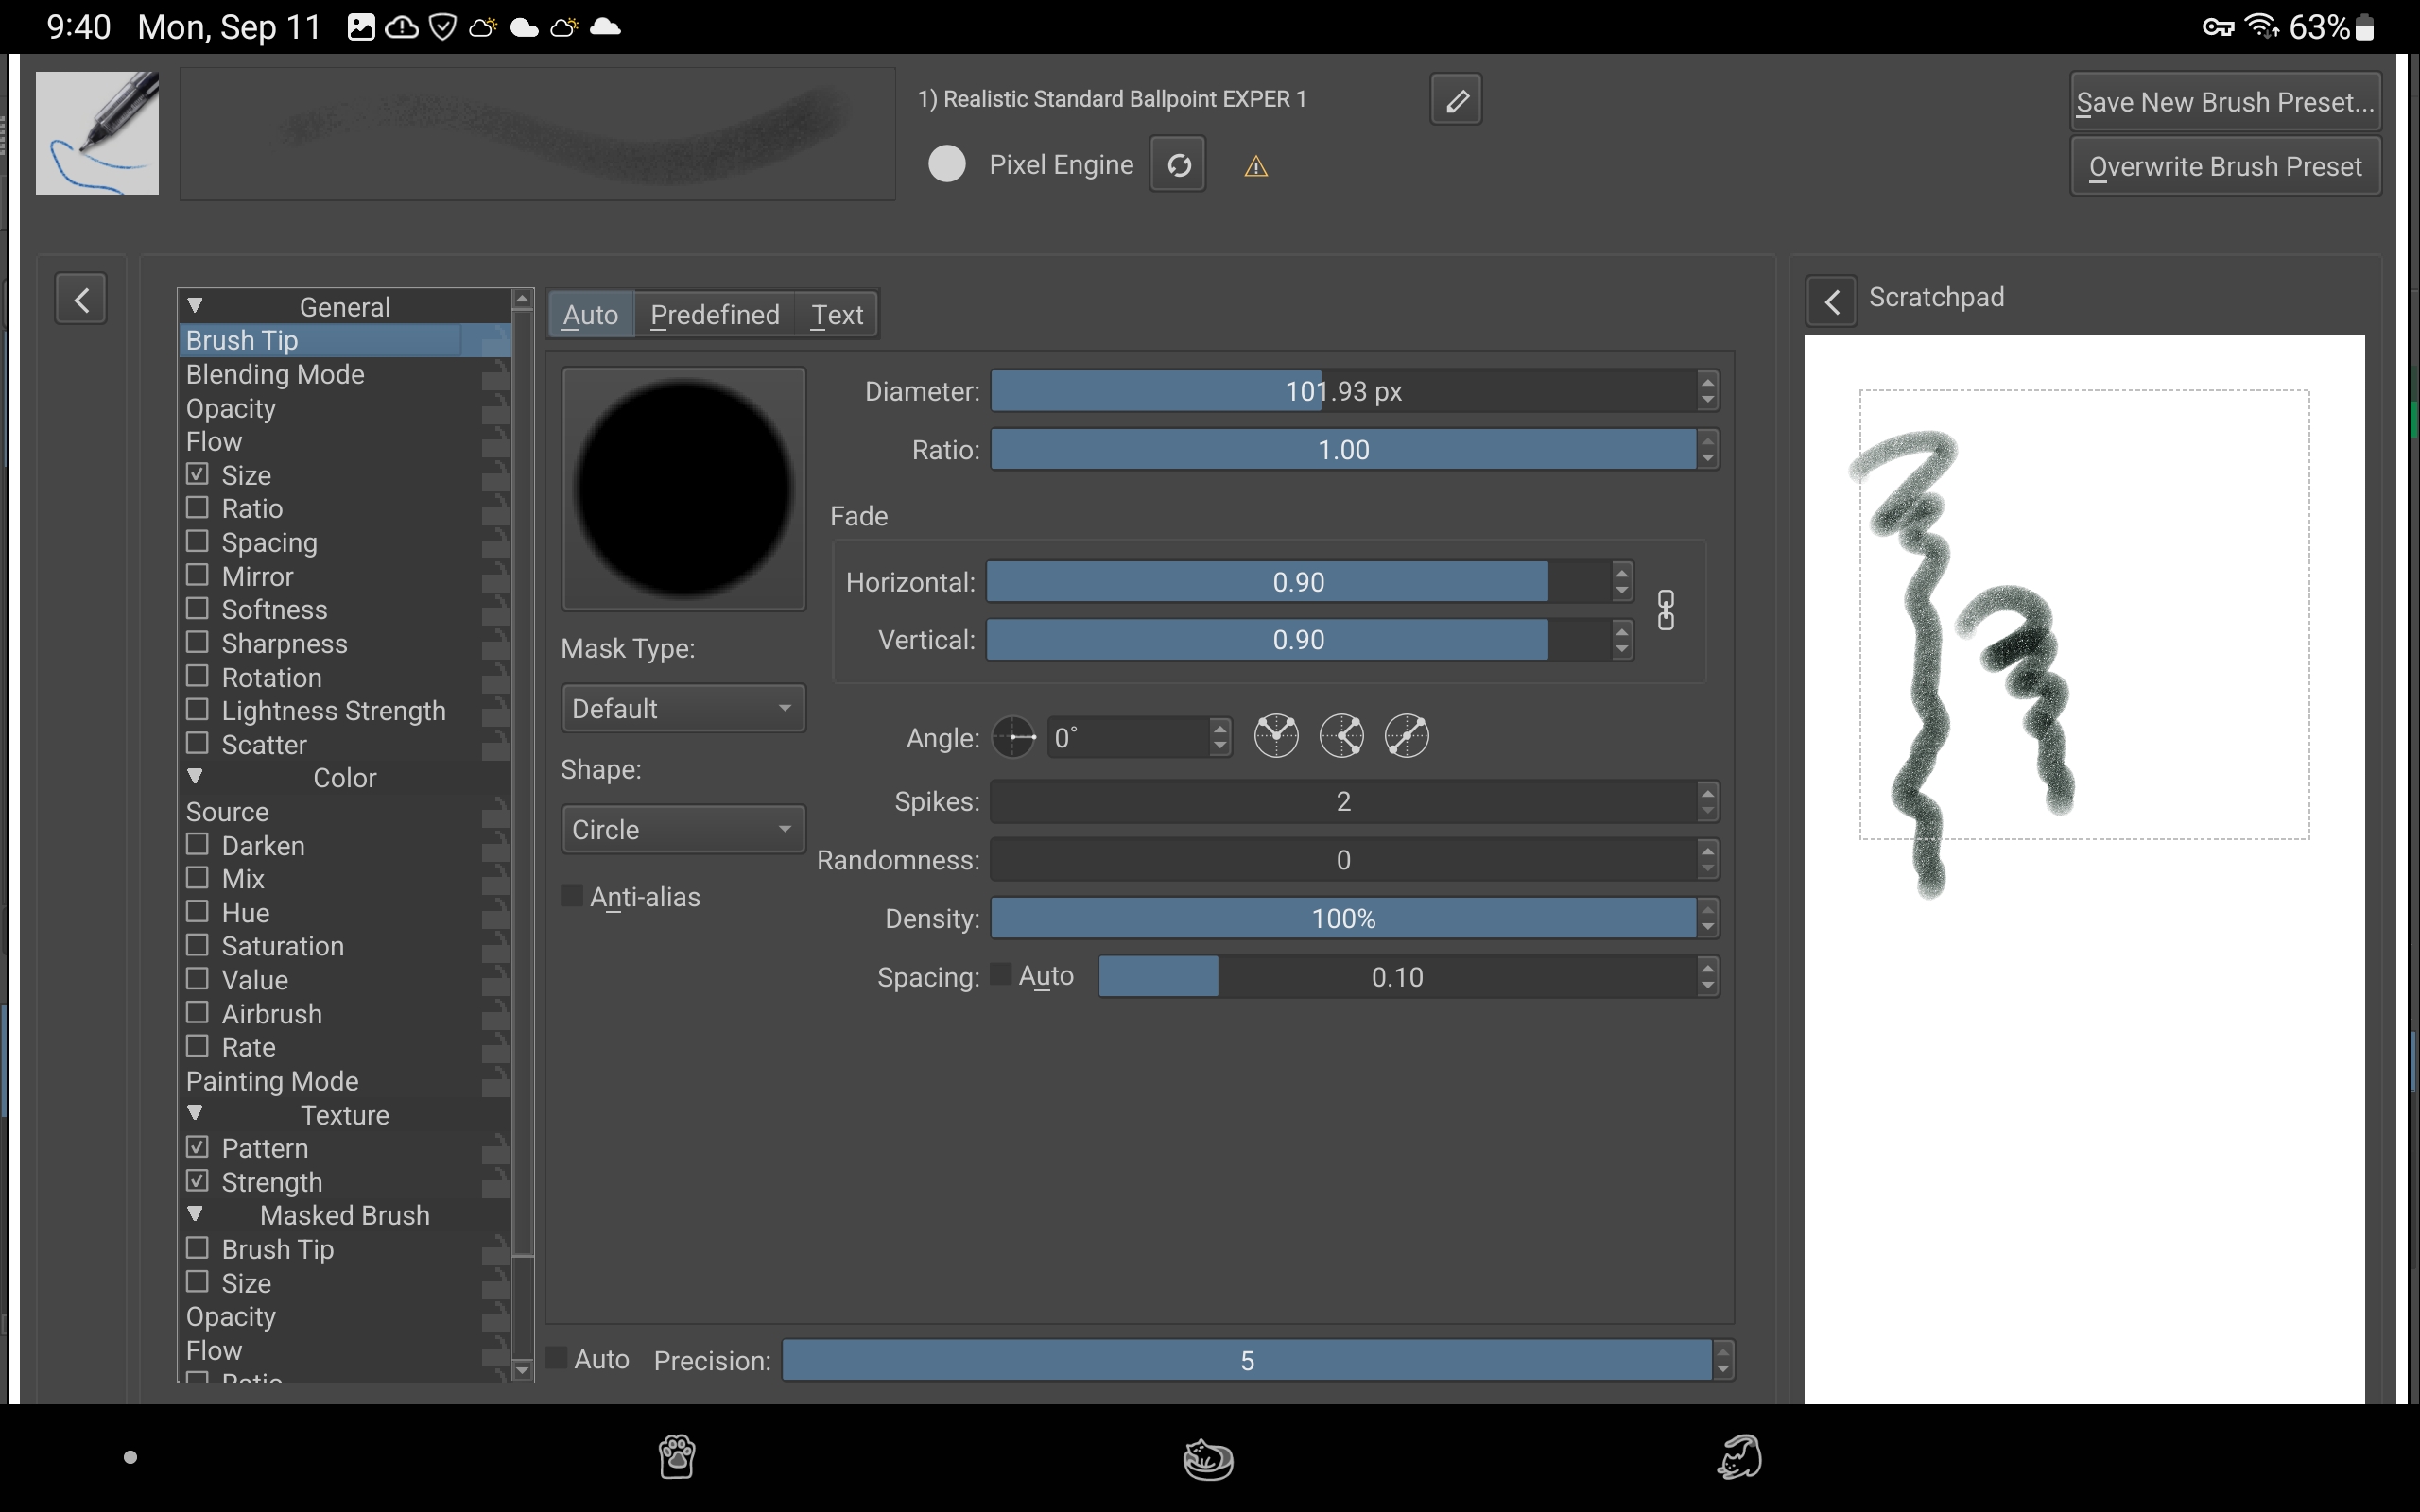Screen dimensions: 2420x1512
Task: Click the yellow warning triangle icon
Action: point(1256,167)
